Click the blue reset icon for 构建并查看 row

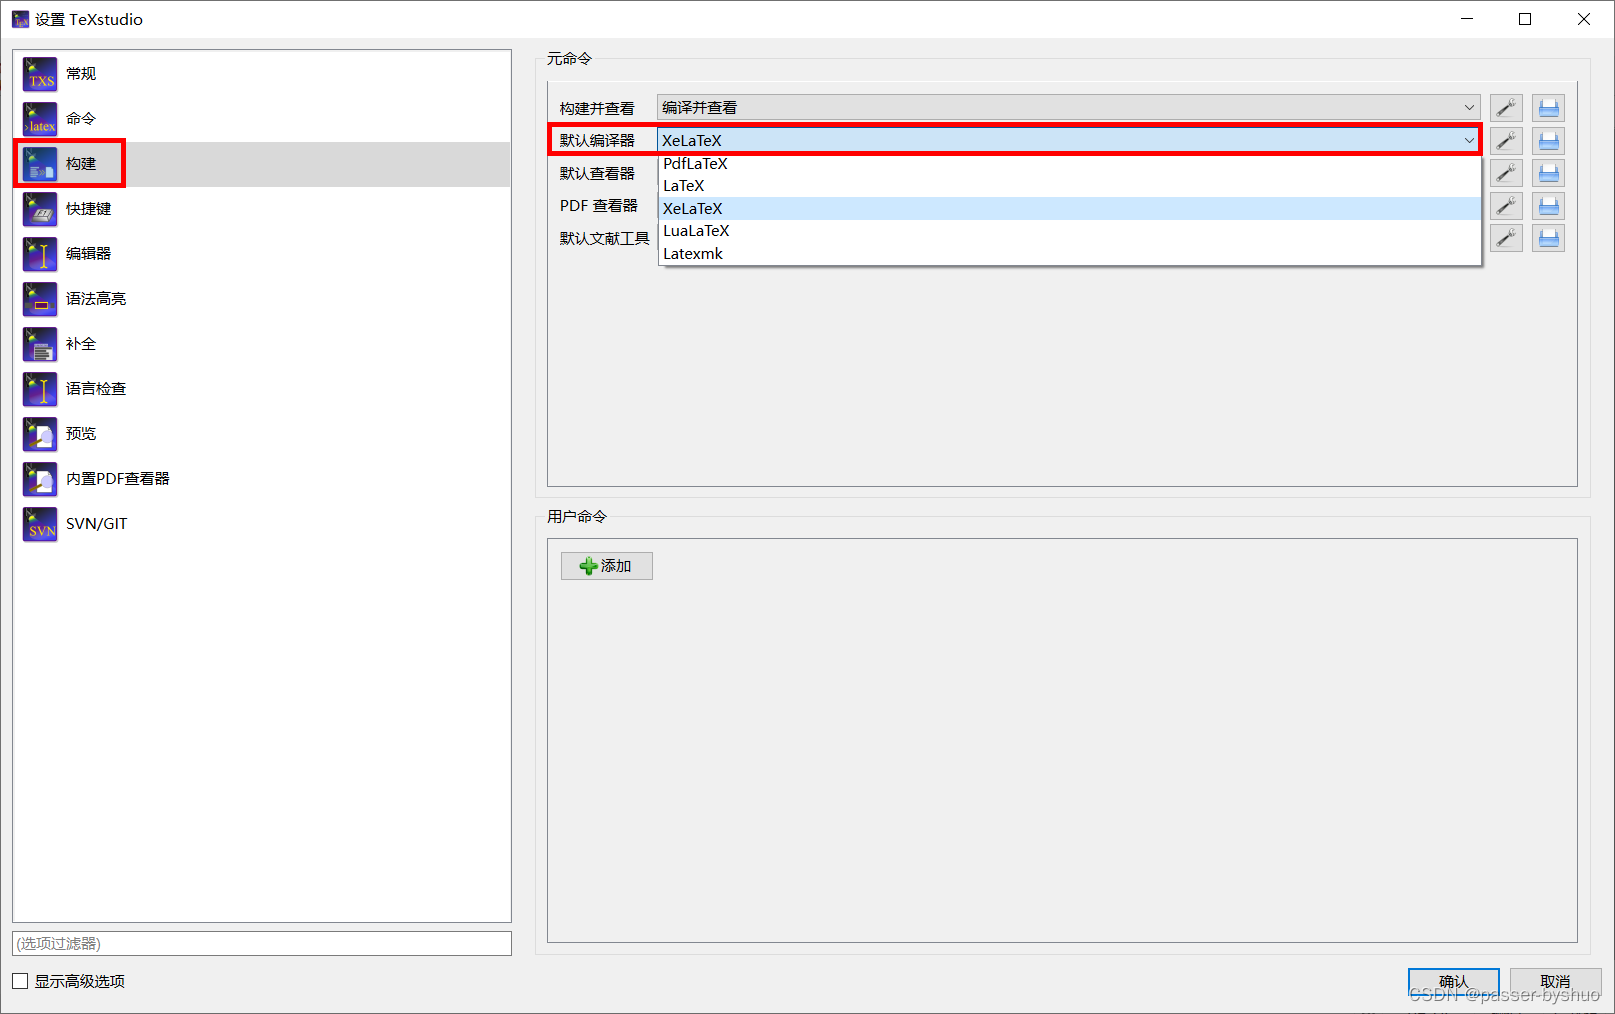point(1548,108)
